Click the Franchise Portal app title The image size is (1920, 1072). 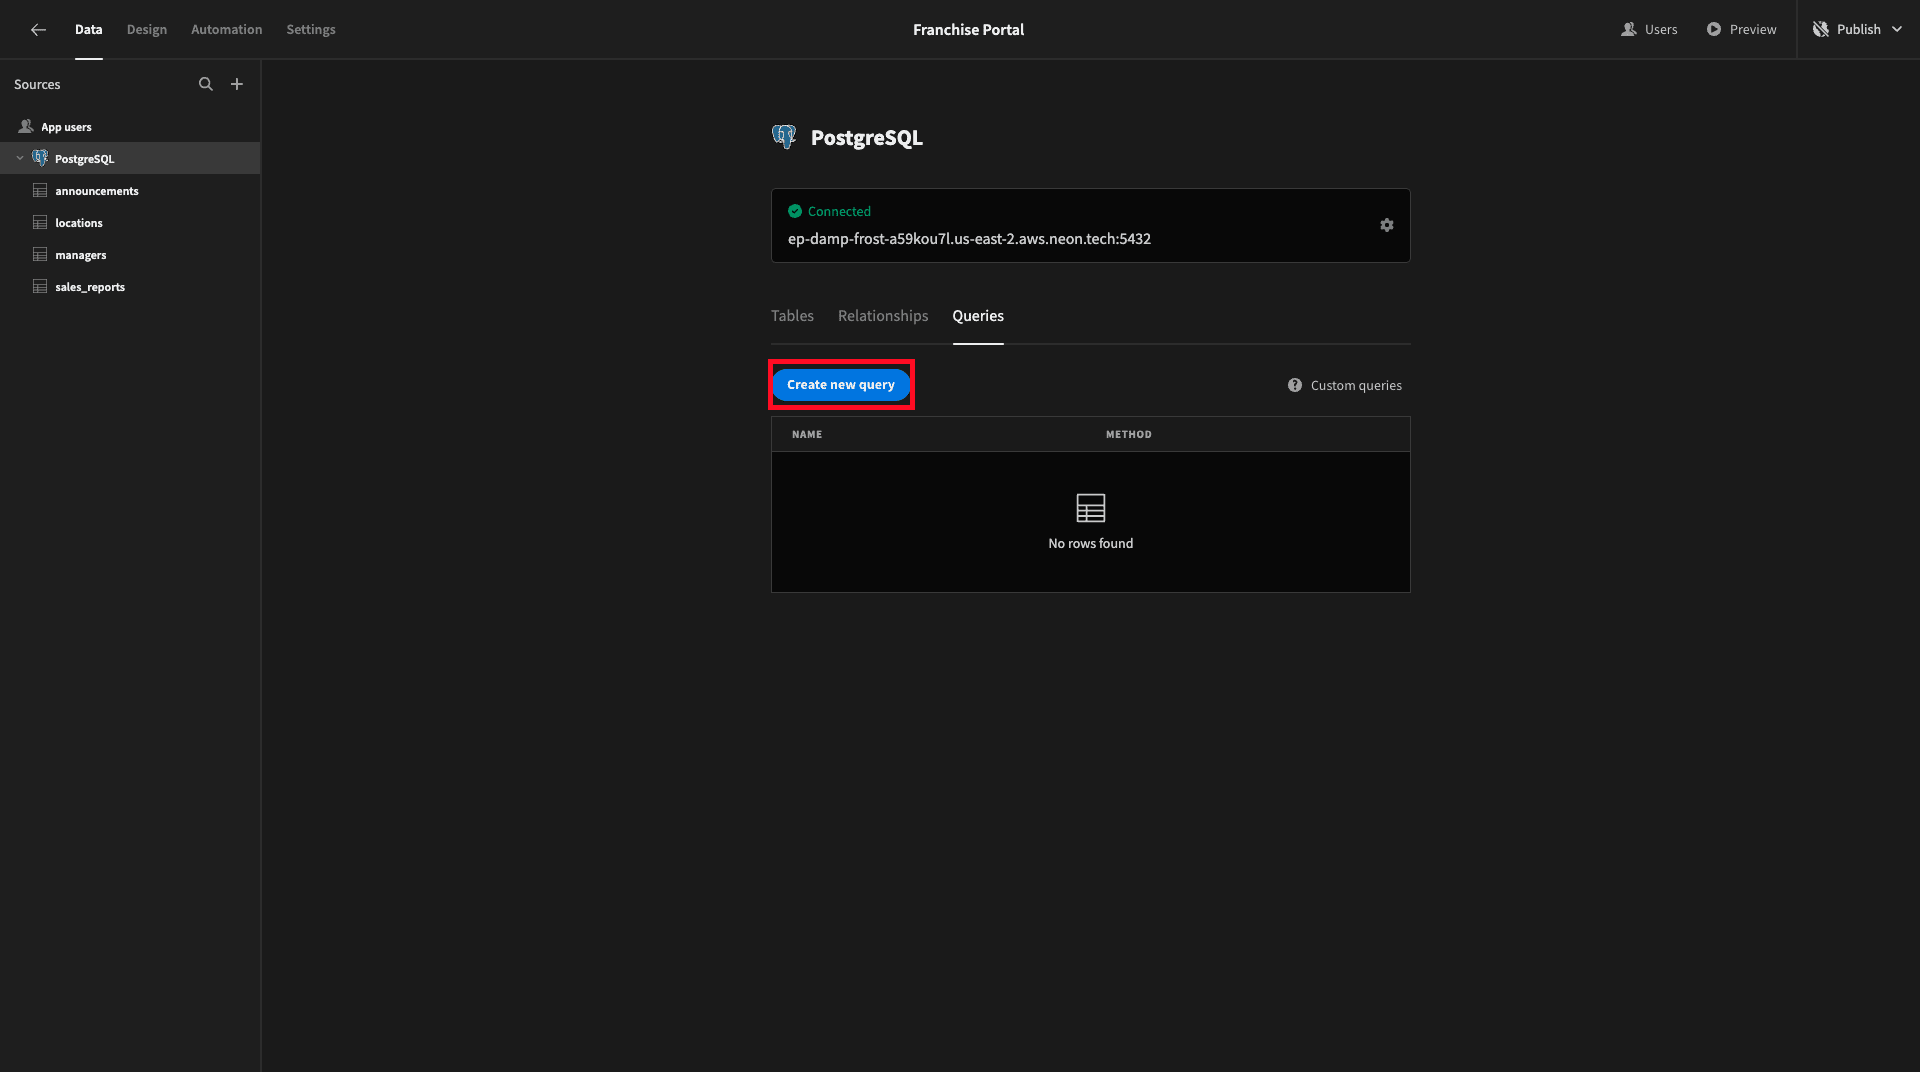tap(968, 30)
